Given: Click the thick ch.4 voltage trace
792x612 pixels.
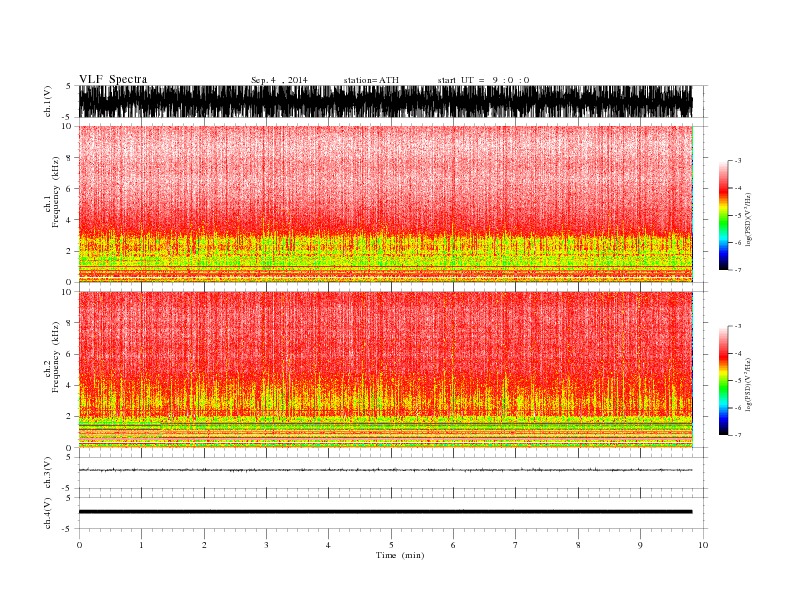Looking at the screenshot, I should pos(385,512).
